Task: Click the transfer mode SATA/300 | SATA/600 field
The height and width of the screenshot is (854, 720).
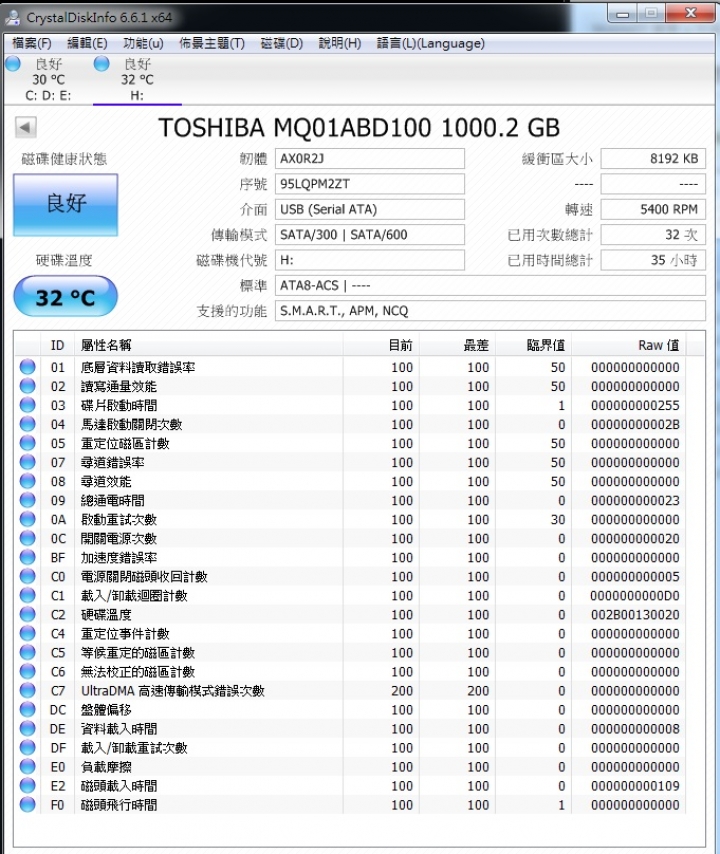Action: [370, 235]
